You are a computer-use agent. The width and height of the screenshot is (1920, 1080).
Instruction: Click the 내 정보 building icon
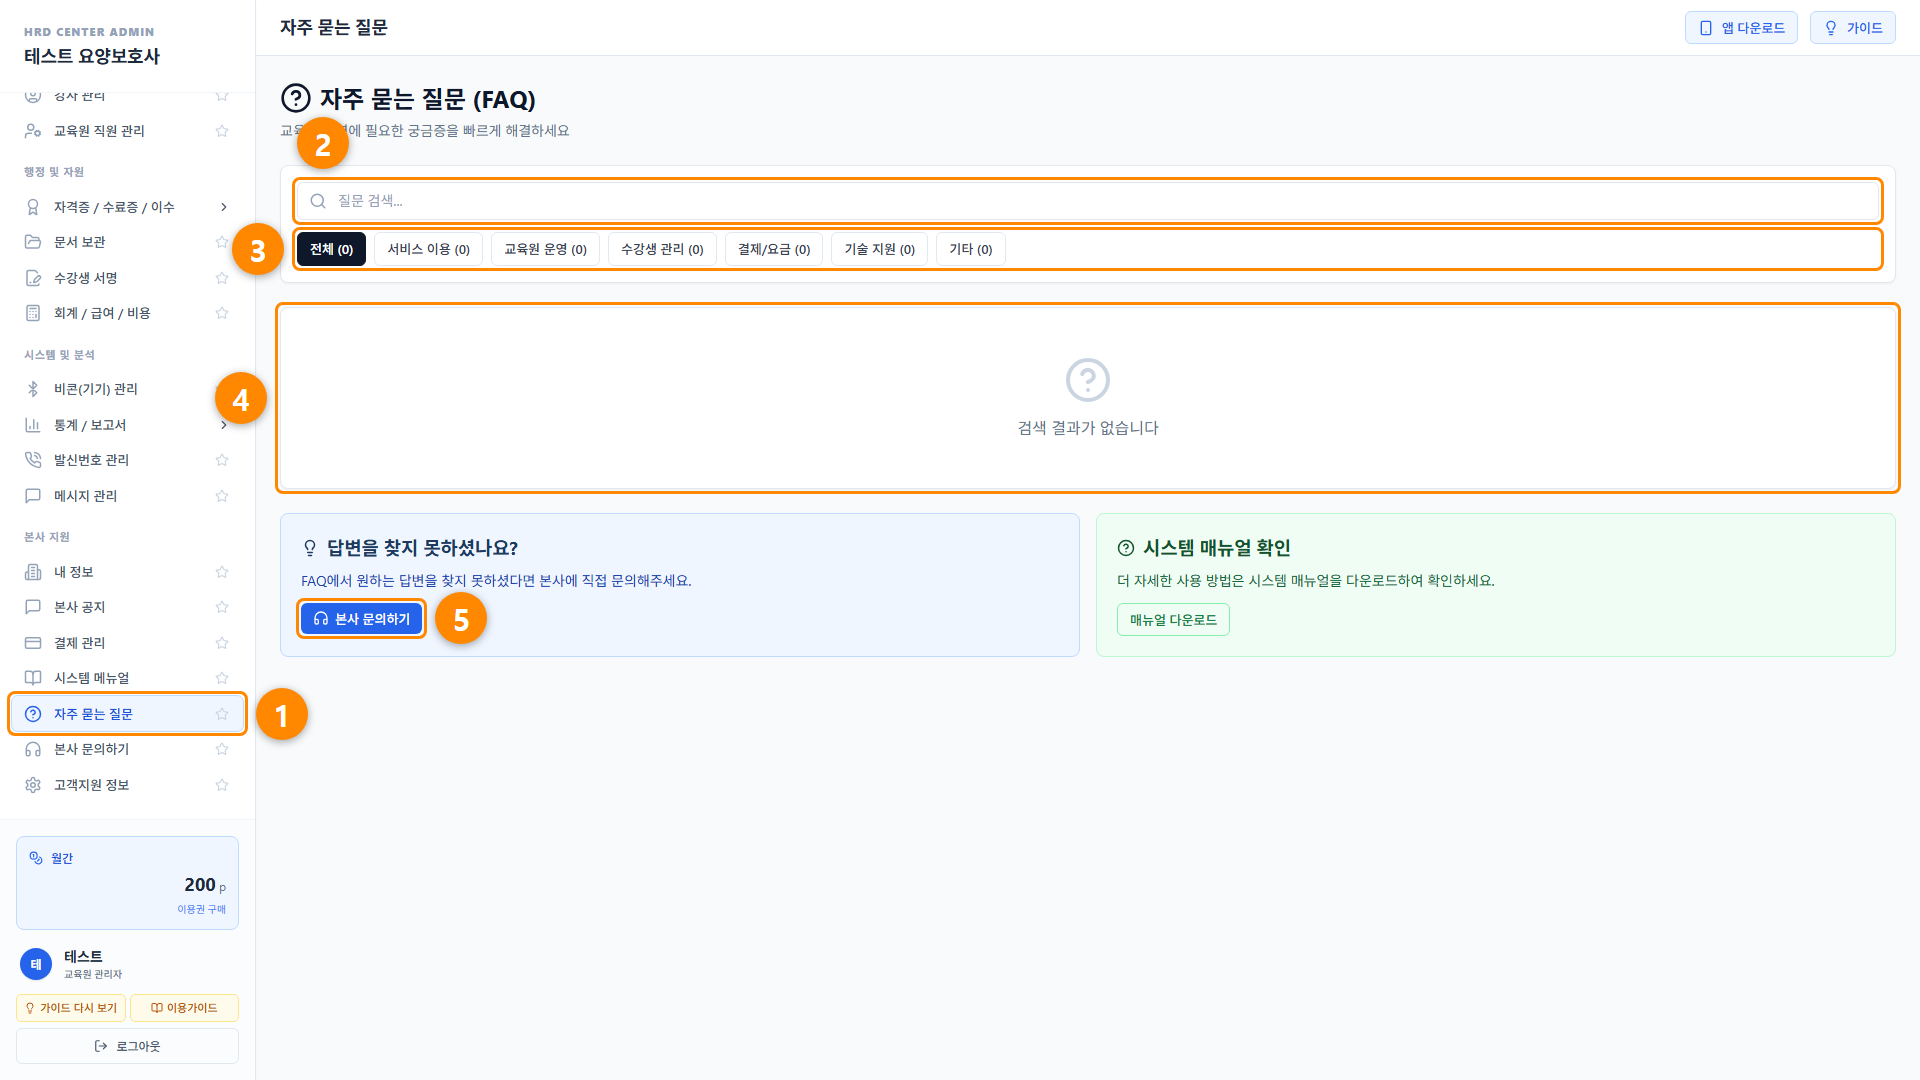(x=33, y=572)
